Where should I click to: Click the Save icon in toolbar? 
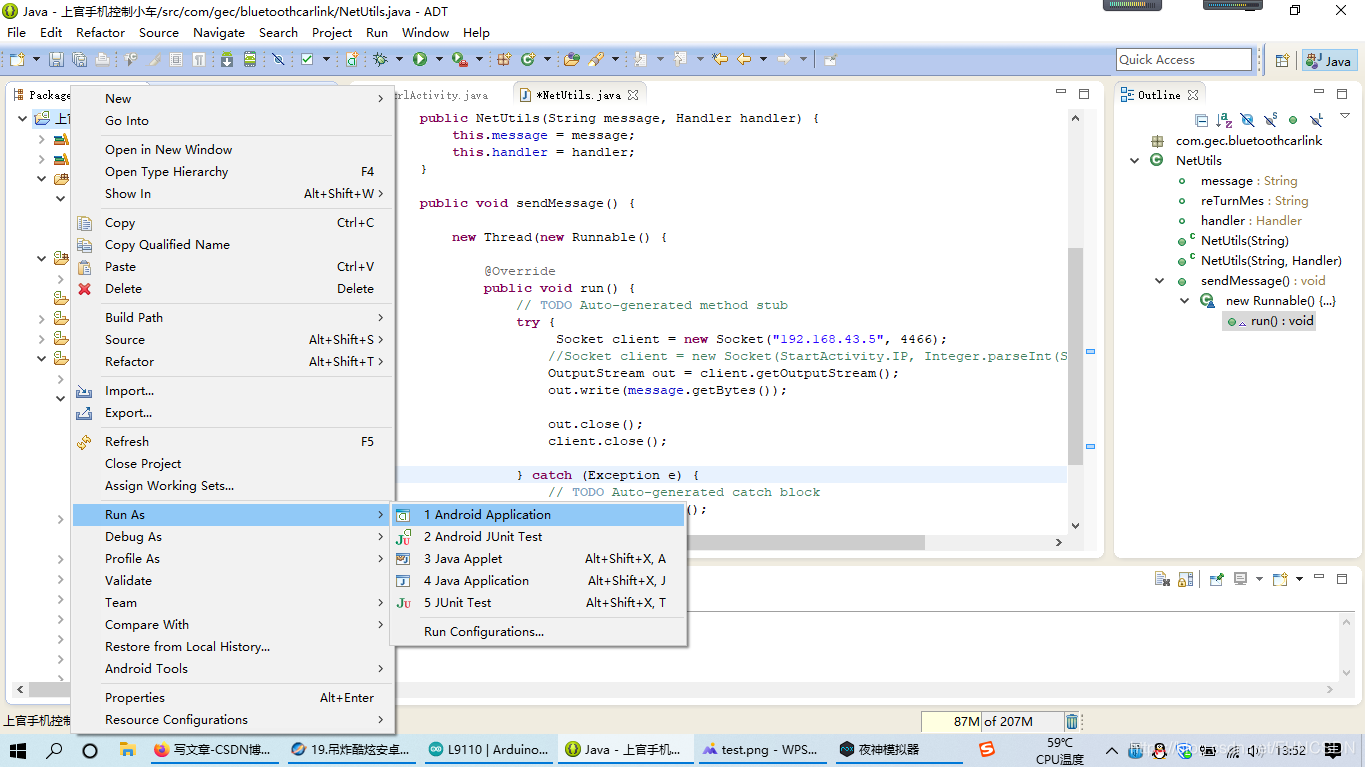click(x=56, y=60)
